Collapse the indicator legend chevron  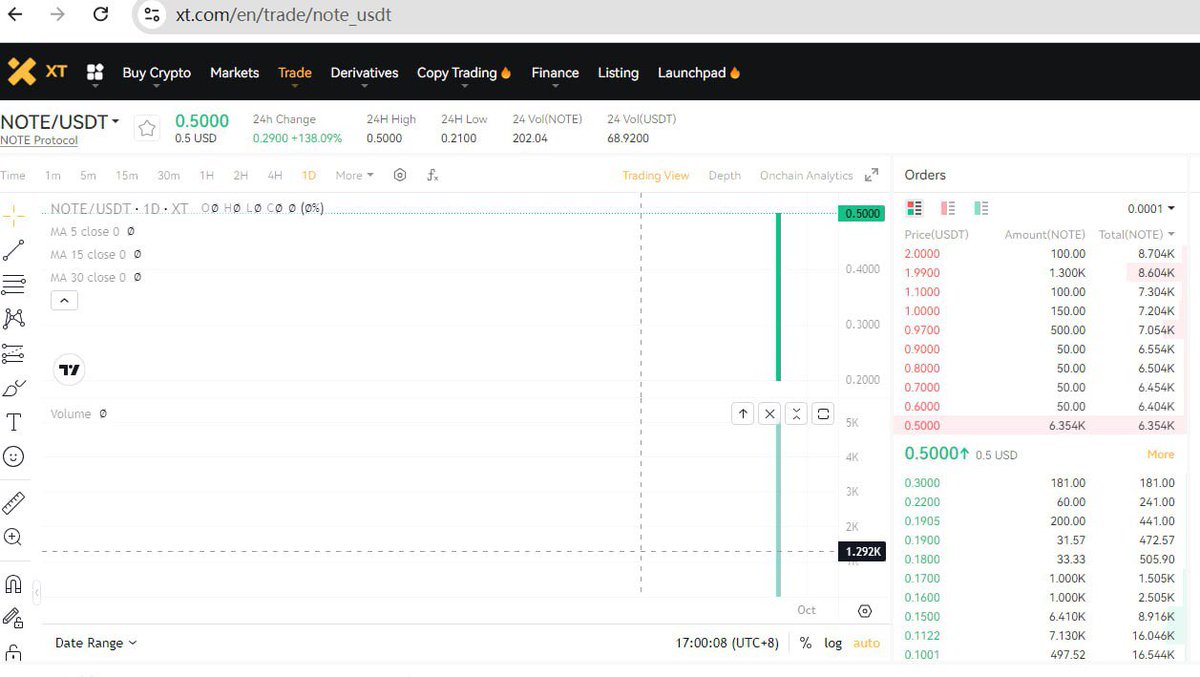(x=64, y=300)
